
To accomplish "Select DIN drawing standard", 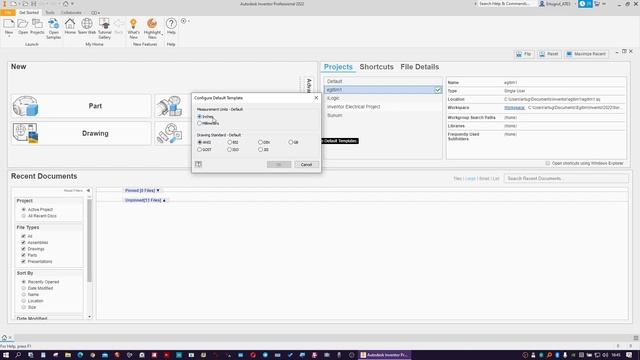I will (260, 142).
